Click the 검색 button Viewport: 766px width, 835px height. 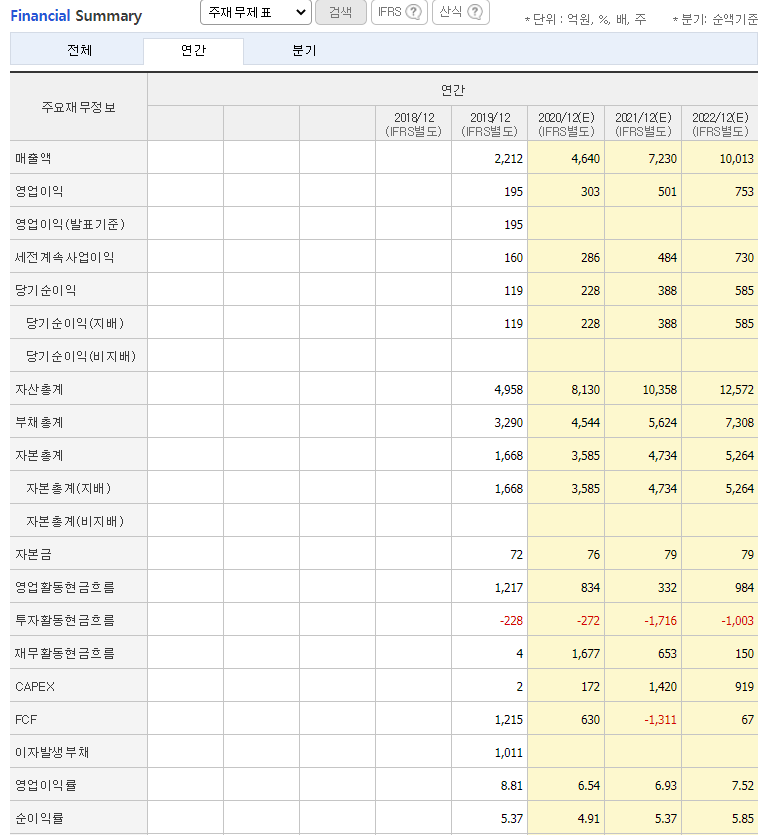[x=341, y=12]
